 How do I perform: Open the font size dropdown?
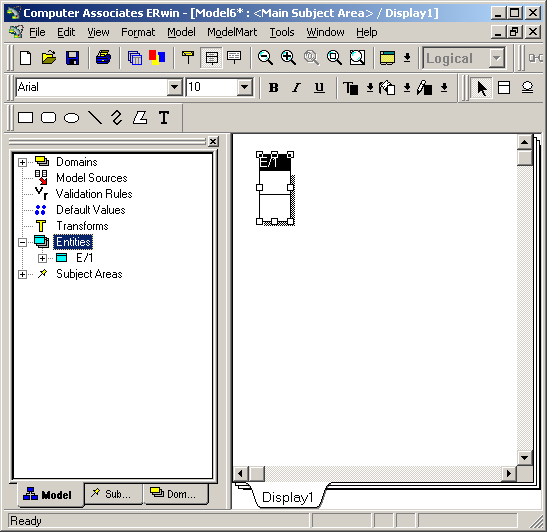tap(245, 87)
